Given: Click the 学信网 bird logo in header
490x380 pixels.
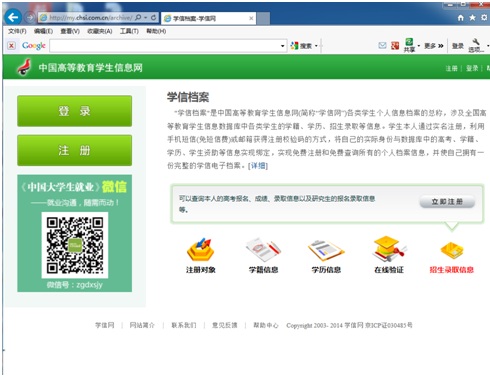Looking at the screenshot, I should click(25, 67).
